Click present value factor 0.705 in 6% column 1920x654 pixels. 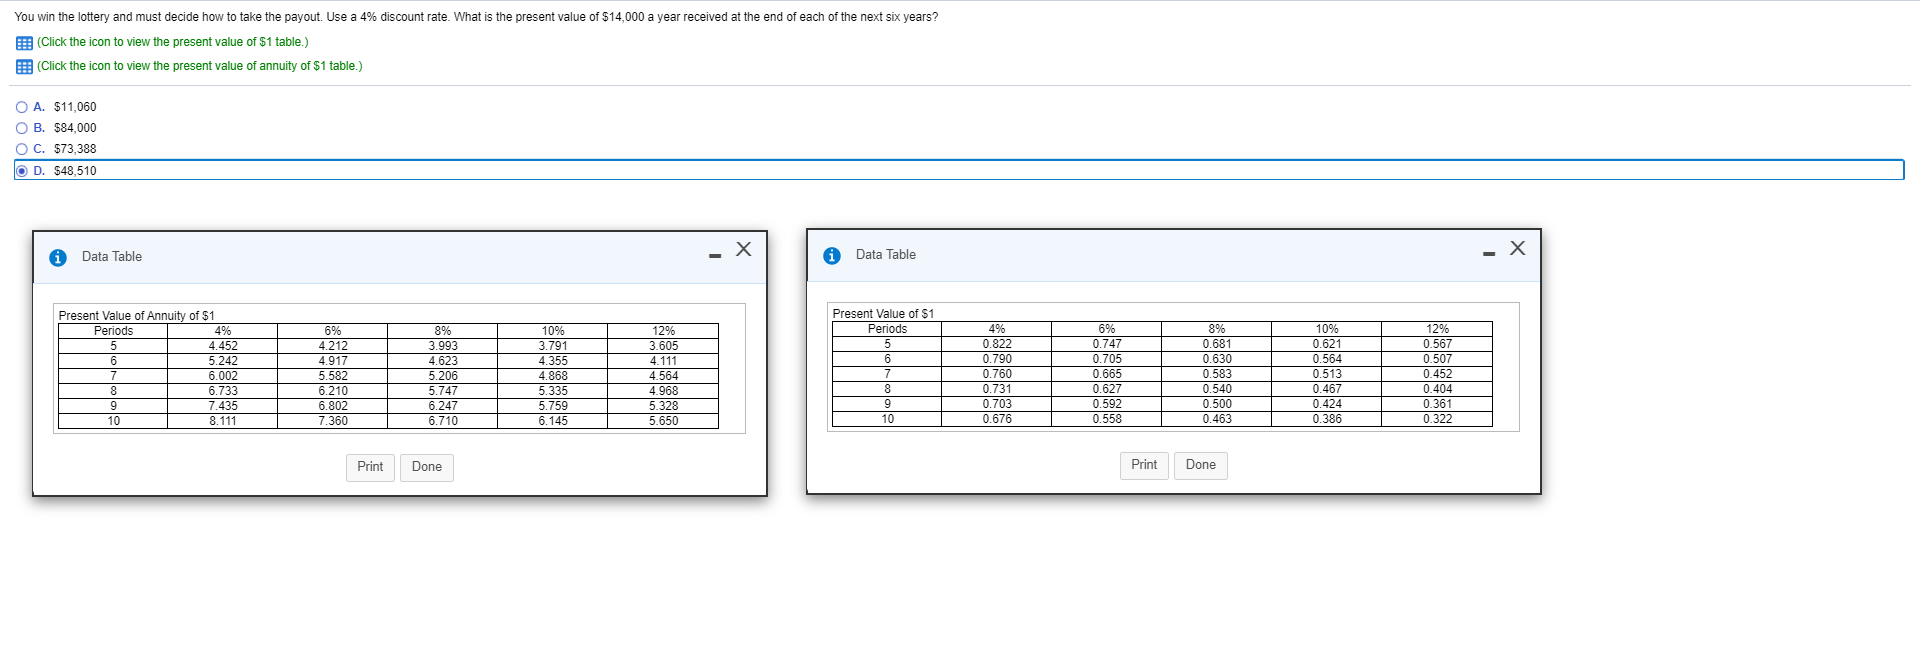coord(1107,359)
